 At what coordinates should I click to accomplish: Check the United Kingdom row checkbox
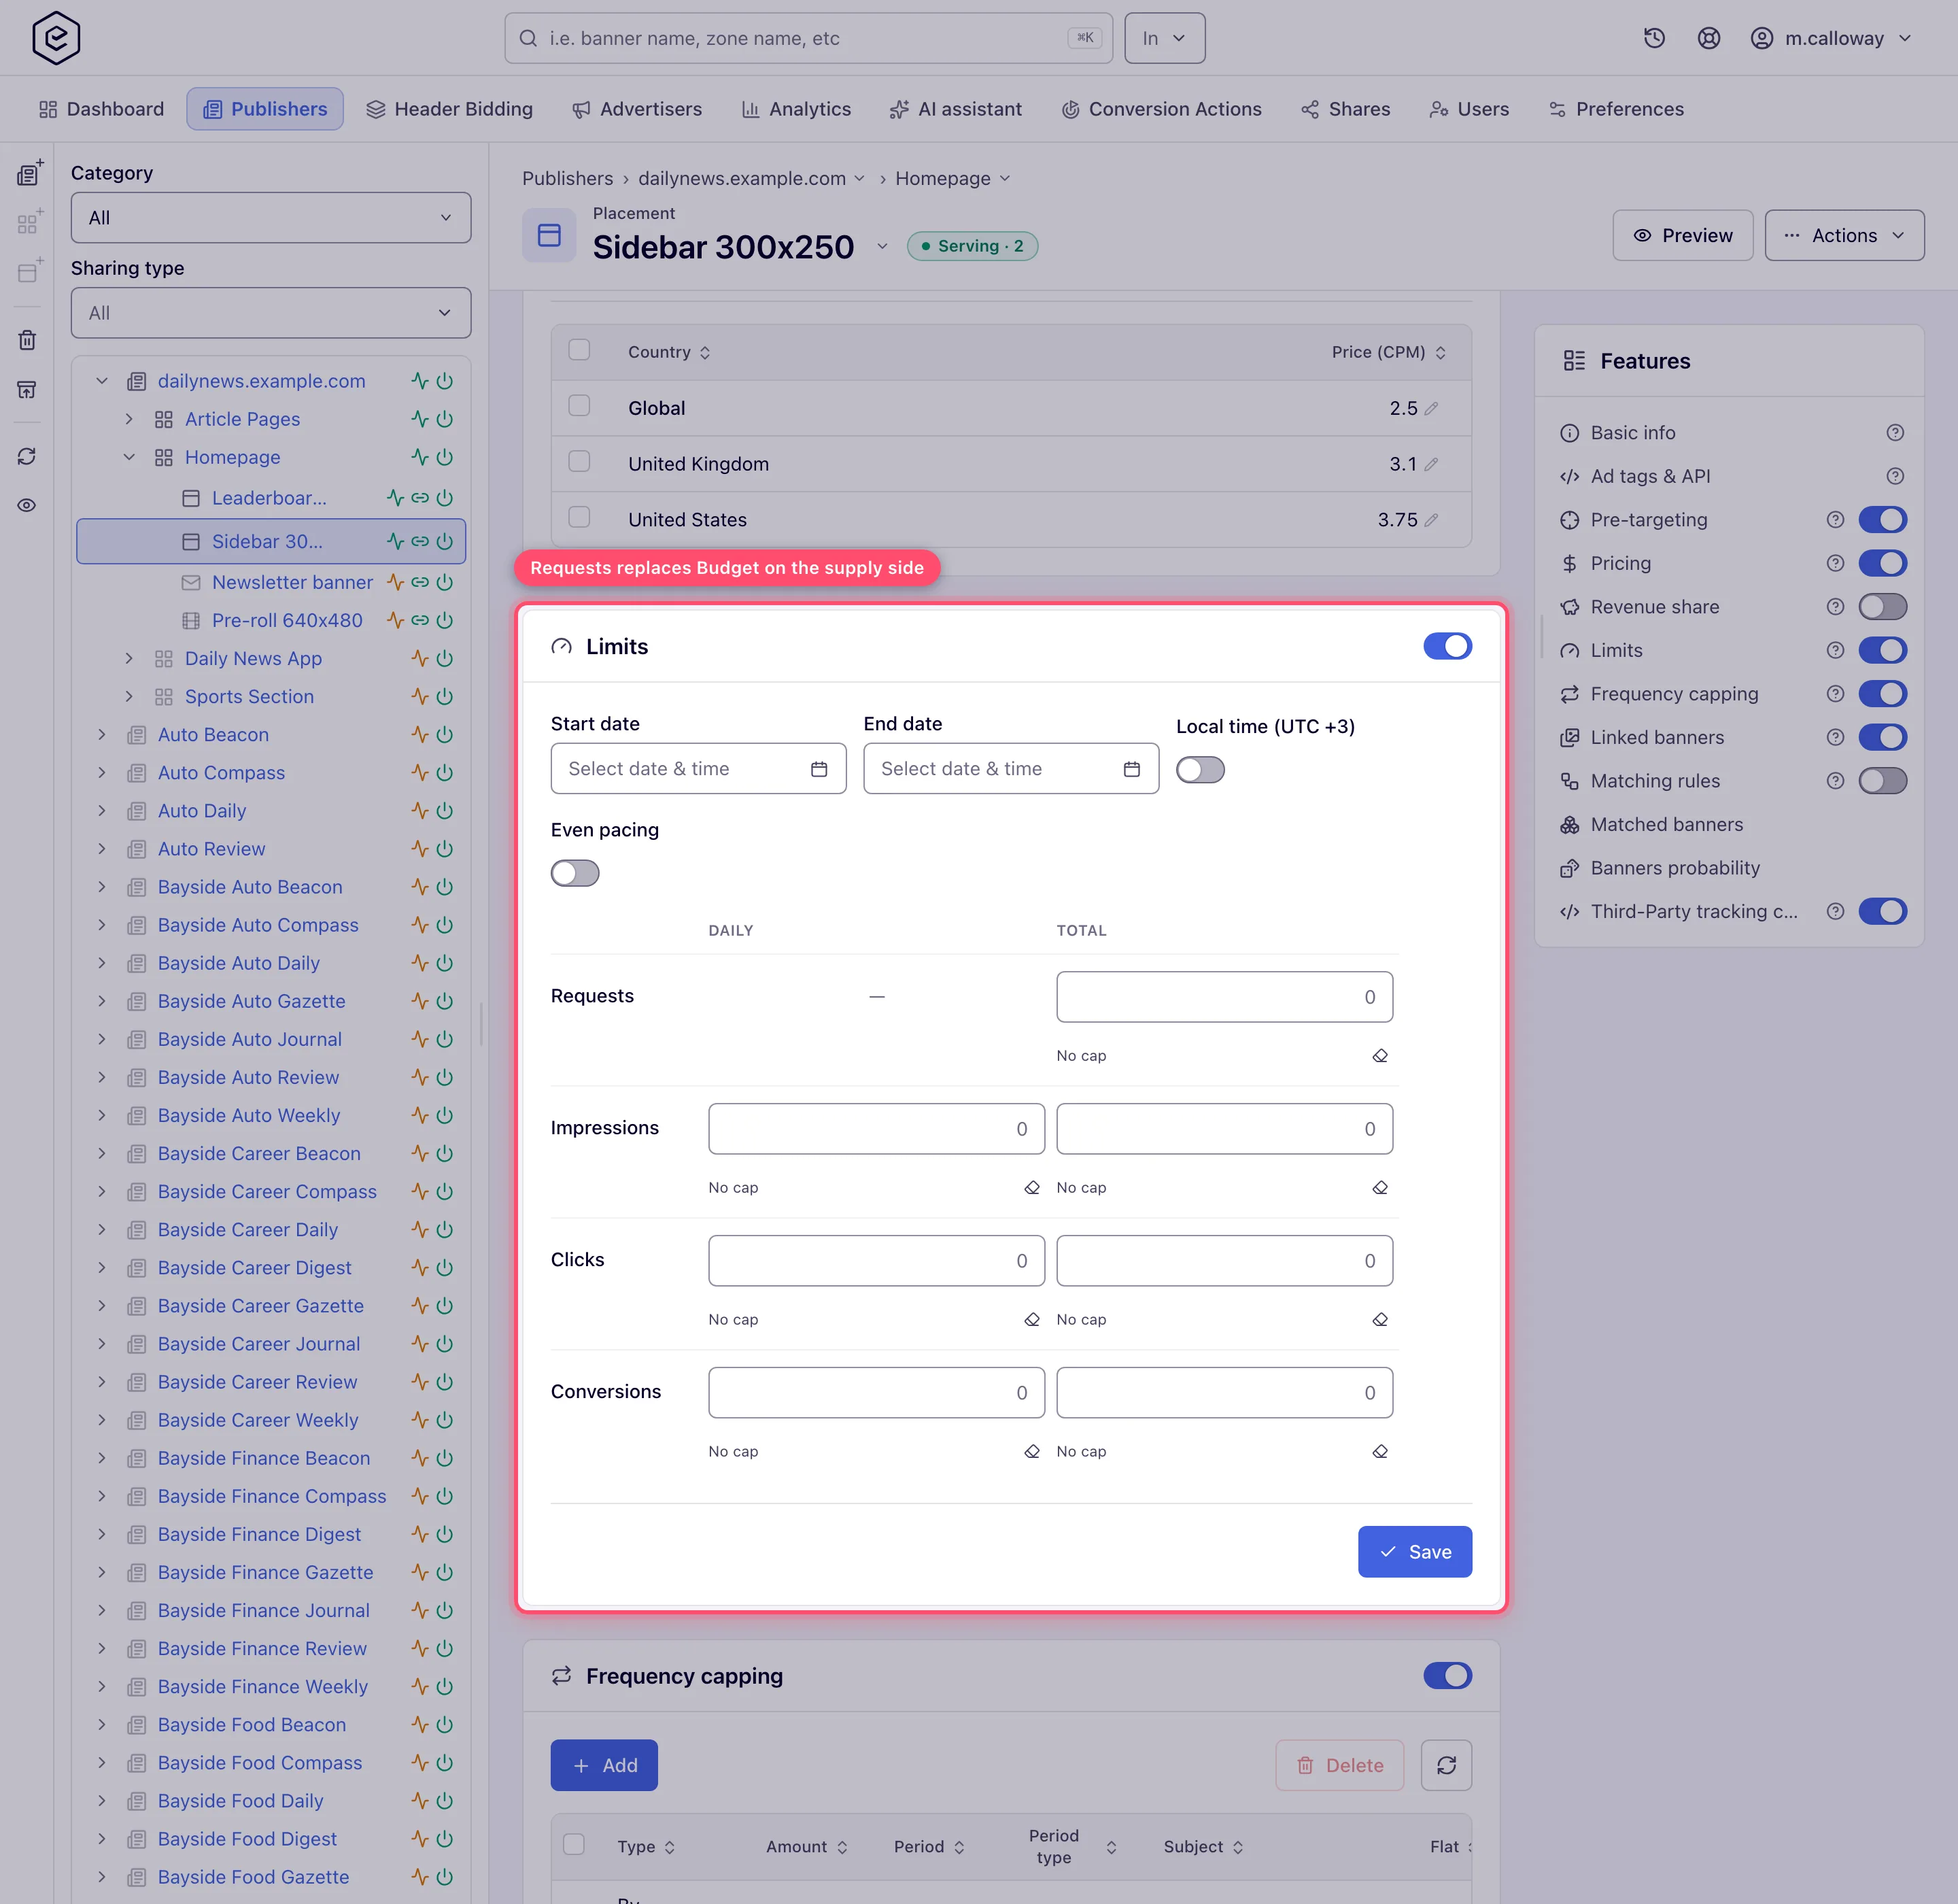(579, 462)
